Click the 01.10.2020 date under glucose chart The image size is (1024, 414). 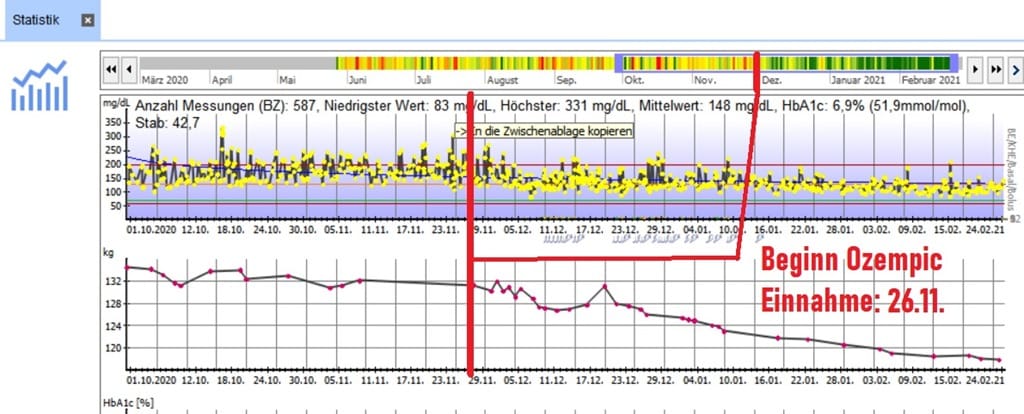pos(153,229)
